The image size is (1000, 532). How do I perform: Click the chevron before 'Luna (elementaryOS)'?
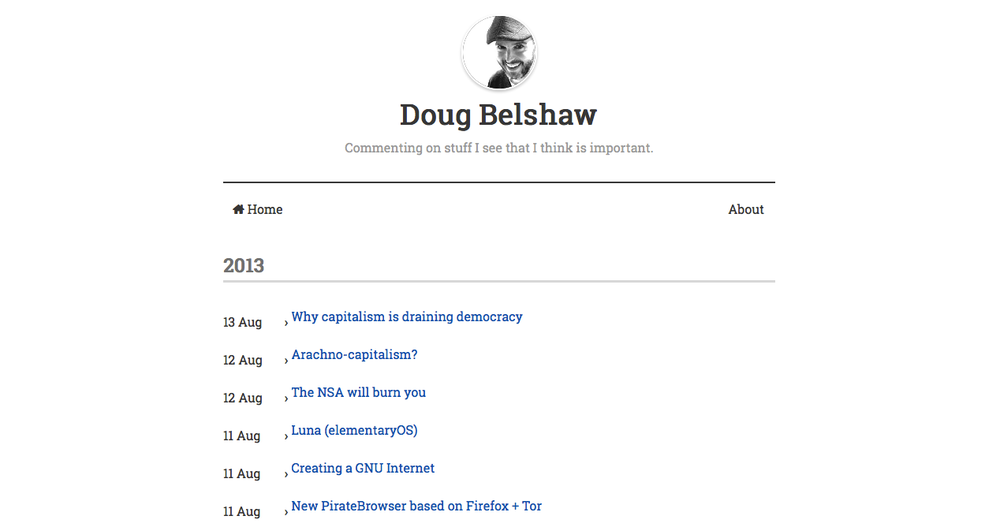286,436
